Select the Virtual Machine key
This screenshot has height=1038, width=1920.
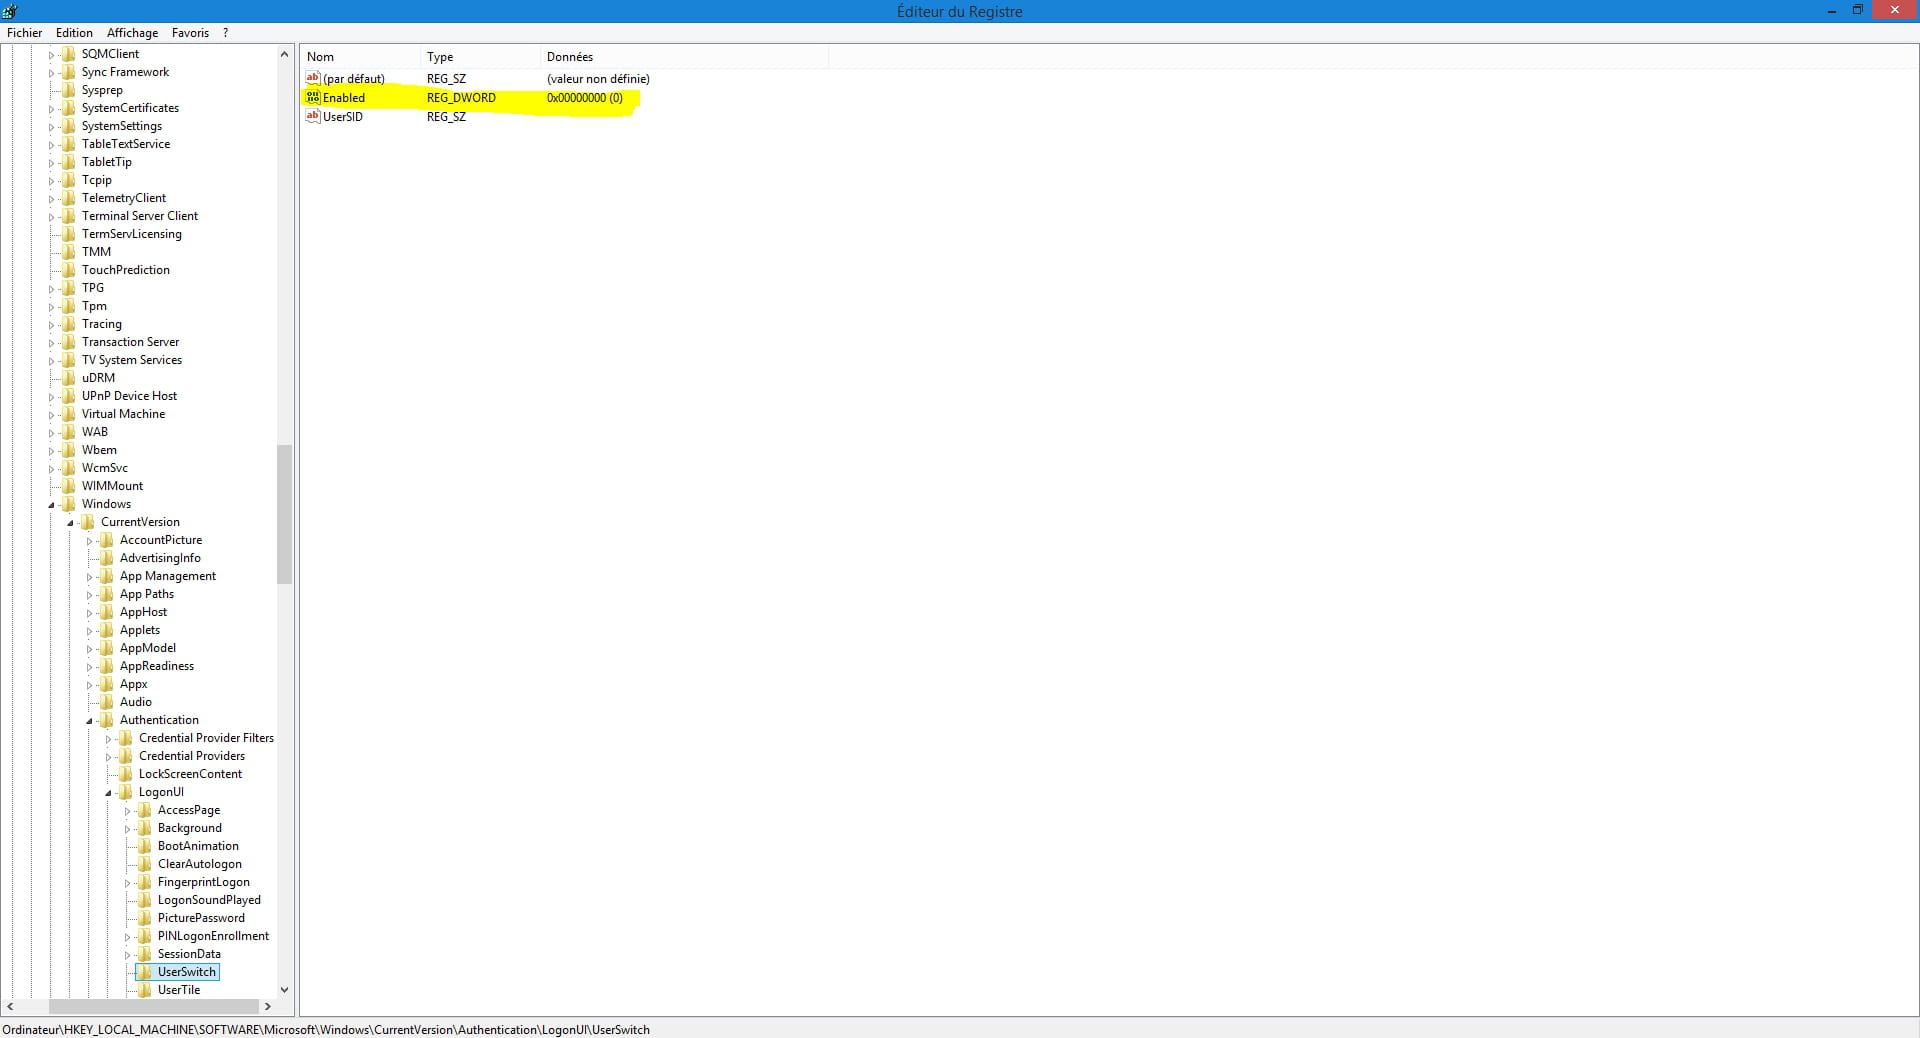(123, 414)
